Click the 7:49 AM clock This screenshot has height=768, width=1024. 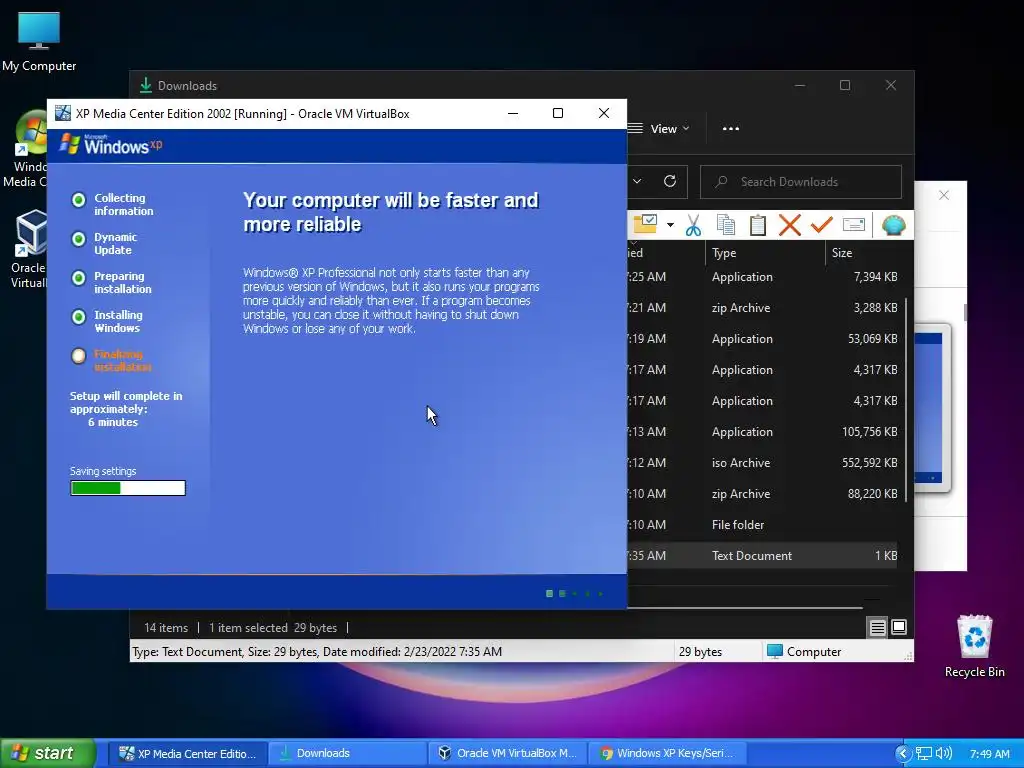pyautogui.click(x=990, y=754)
